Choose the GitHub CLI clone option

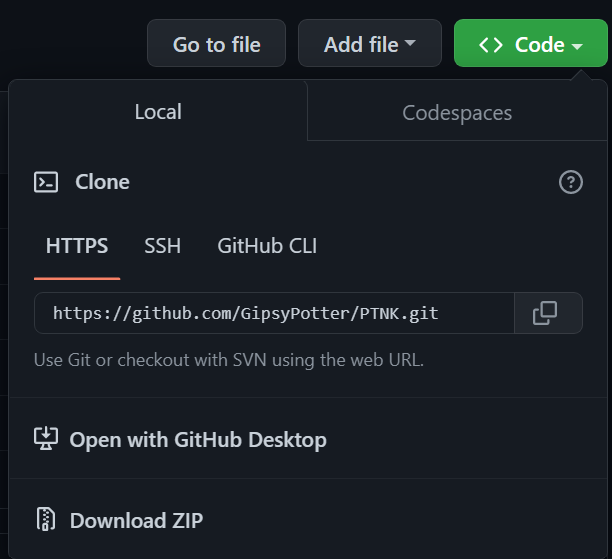[267, 246]
